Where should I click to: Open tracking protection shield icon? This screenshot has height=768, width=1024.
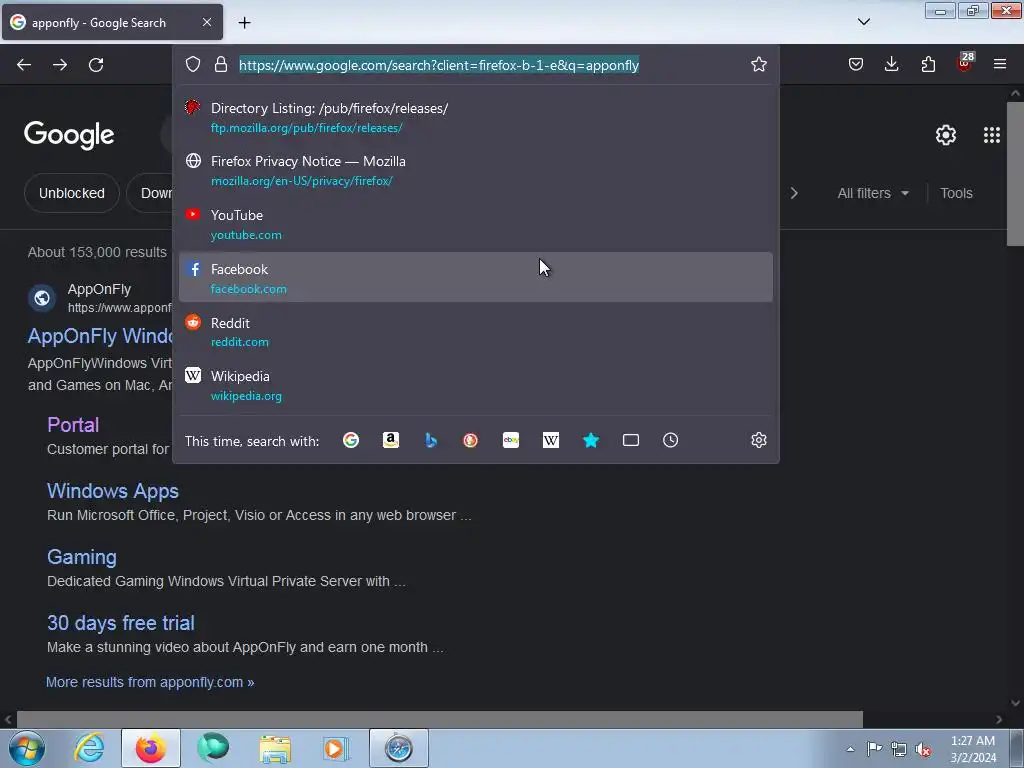(x=193, y=64)
